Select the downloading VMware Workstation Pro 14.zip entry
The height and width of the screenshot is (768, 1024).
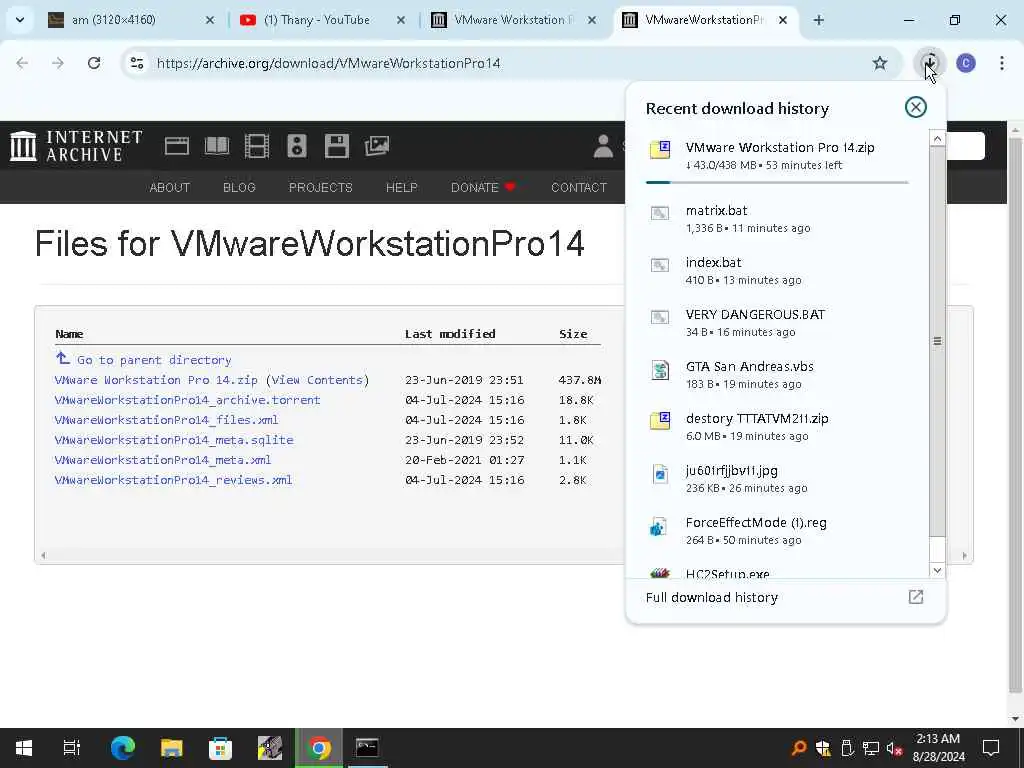pos(777,155)
